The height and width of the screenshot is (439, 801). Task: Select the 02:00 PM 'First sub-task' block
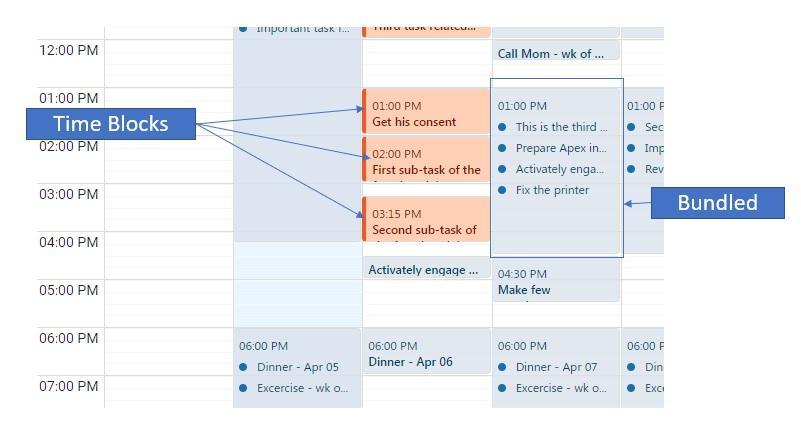point(426,159)
